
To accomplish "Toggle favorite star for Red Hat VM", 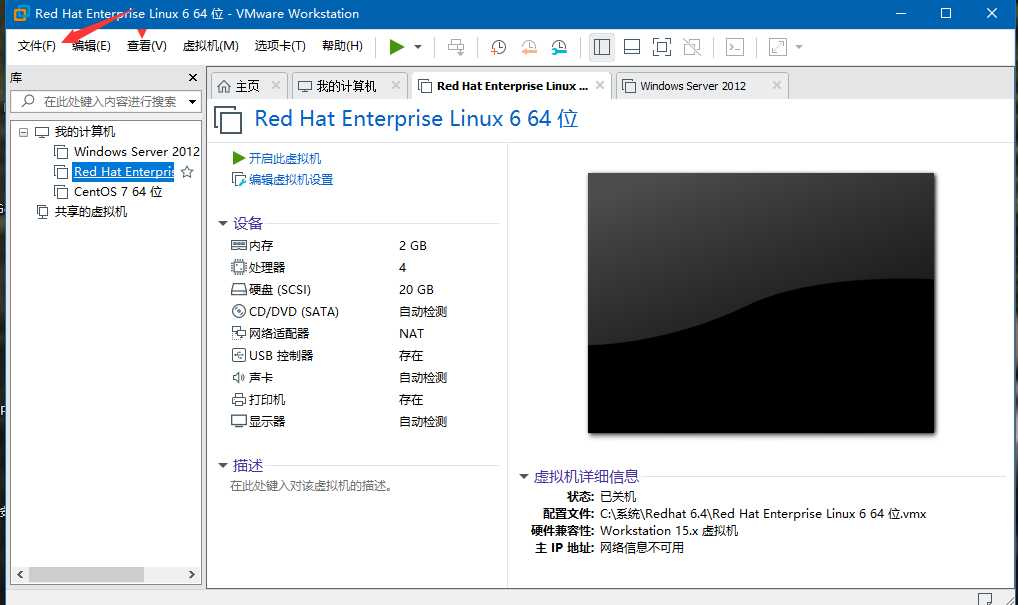I will pyautogui.click(x=187, y=172).
